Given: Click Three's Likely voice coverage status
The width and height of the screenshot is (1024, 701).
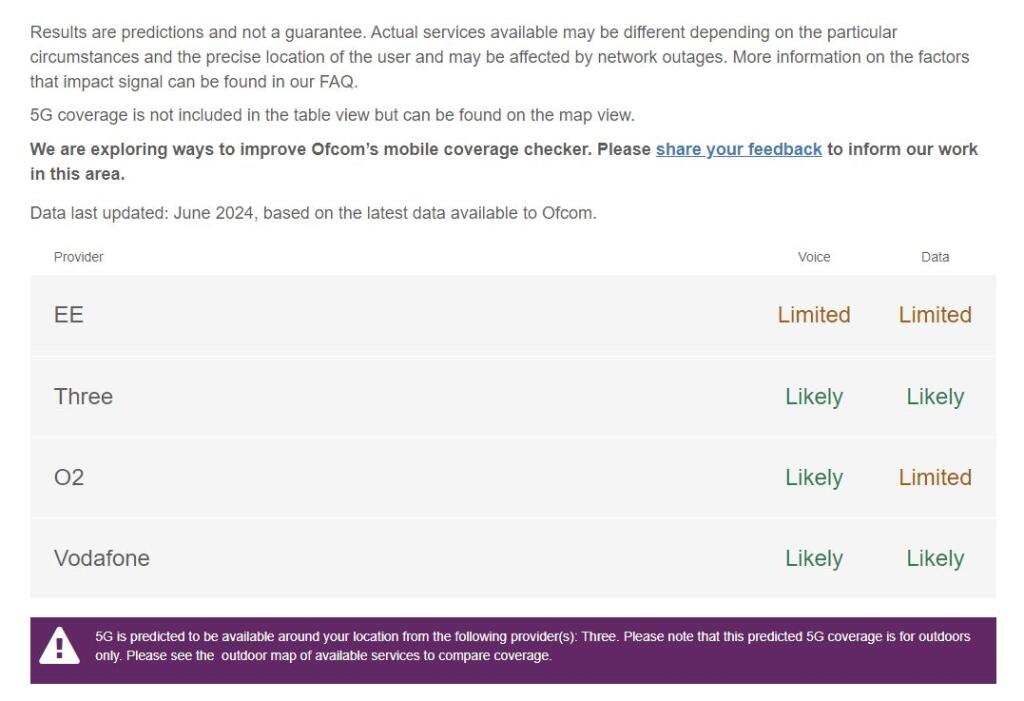Looking at the screenshot, I should tap(814, 396).
